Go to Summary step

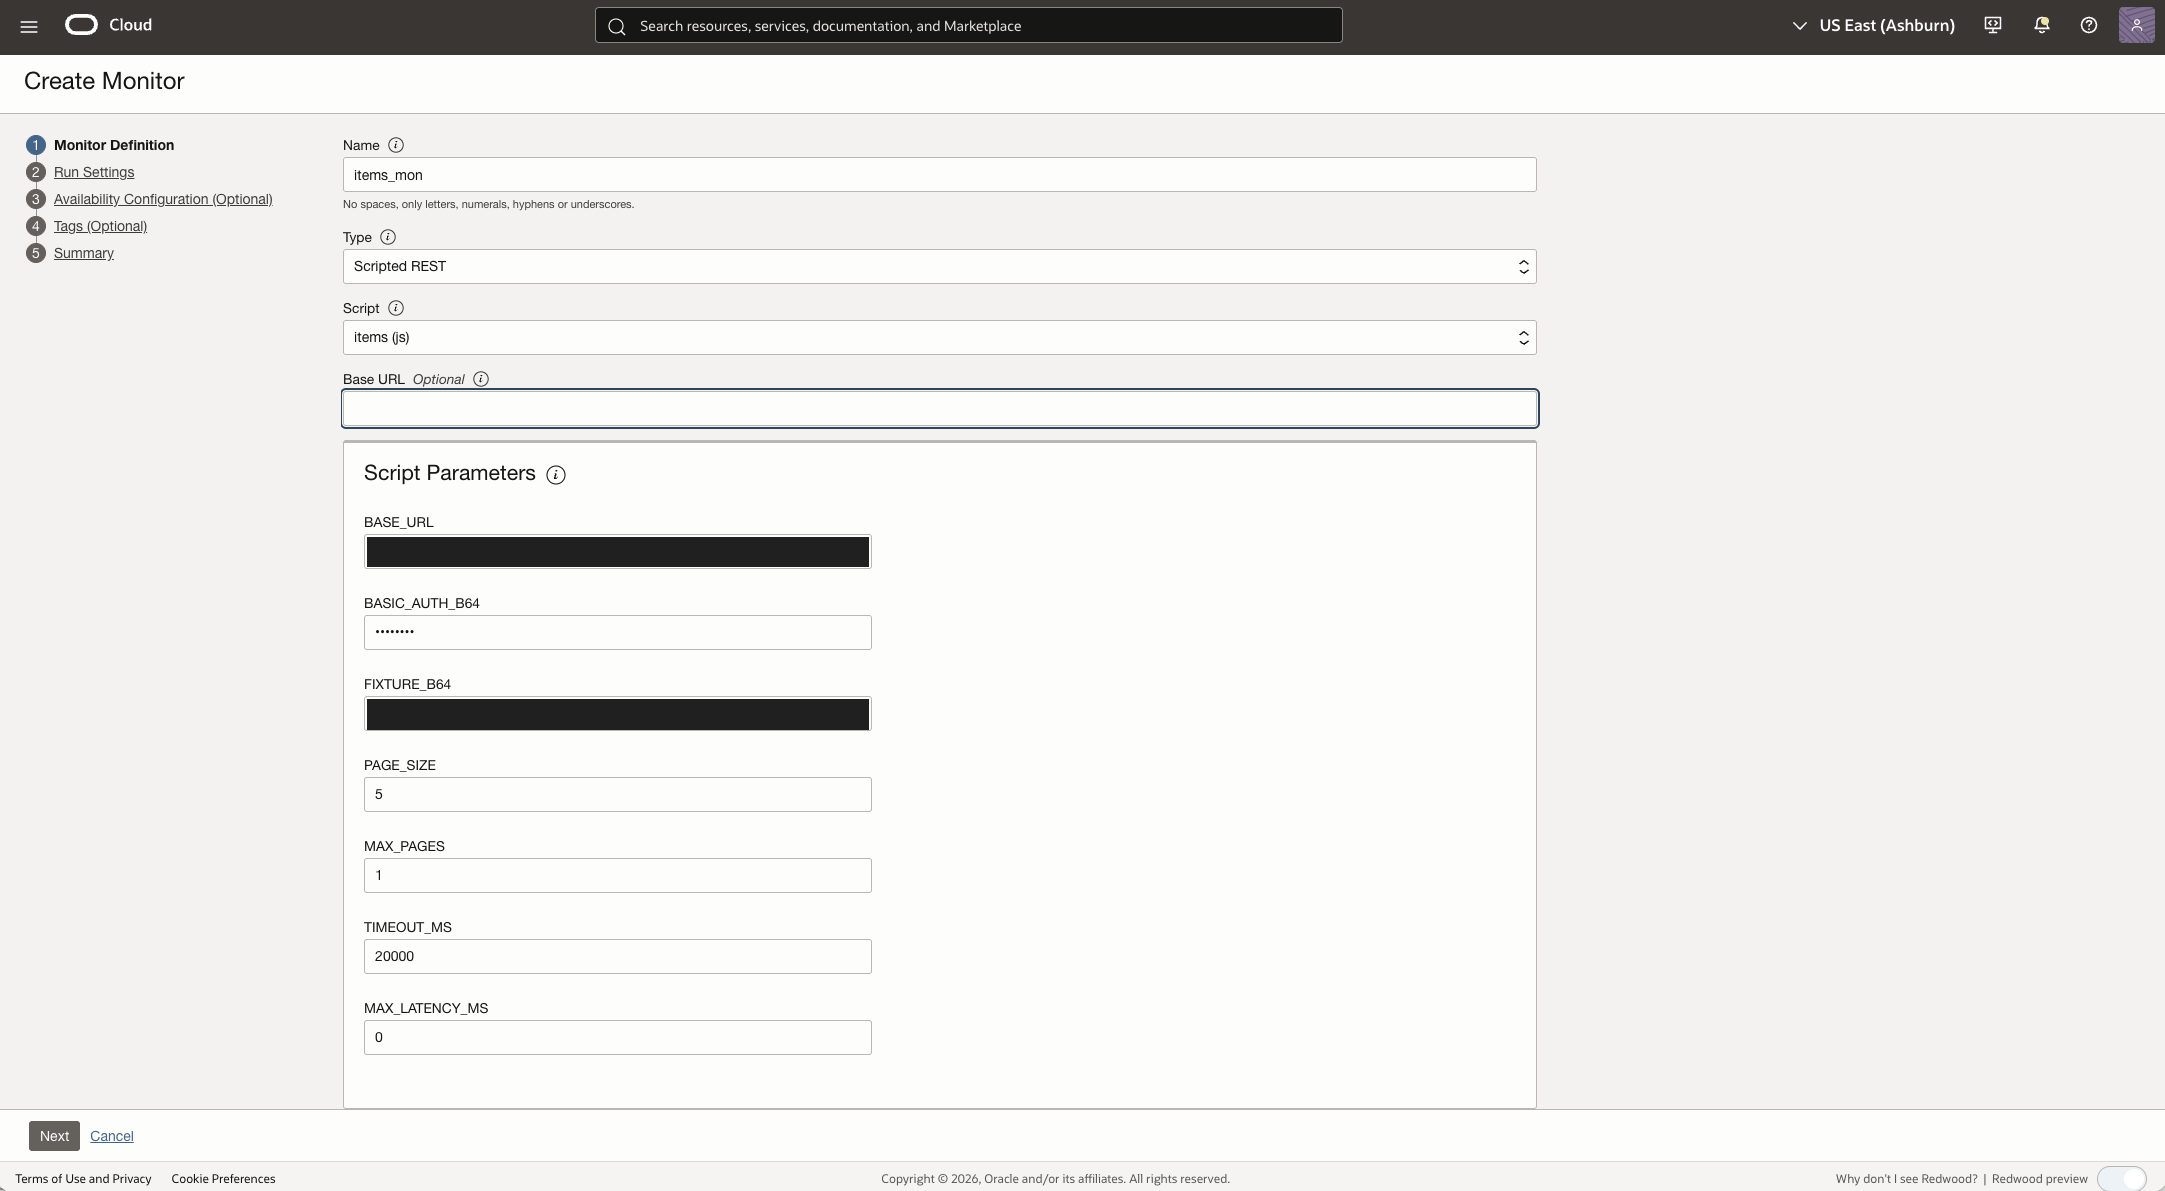click(83, 253)
